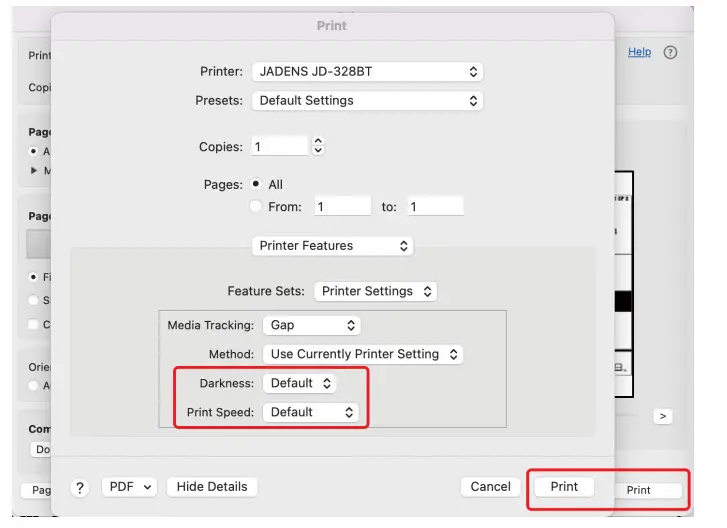Open the Presets dropdown
This screenshot has width=727, height=528.
(x=367, y=101)
